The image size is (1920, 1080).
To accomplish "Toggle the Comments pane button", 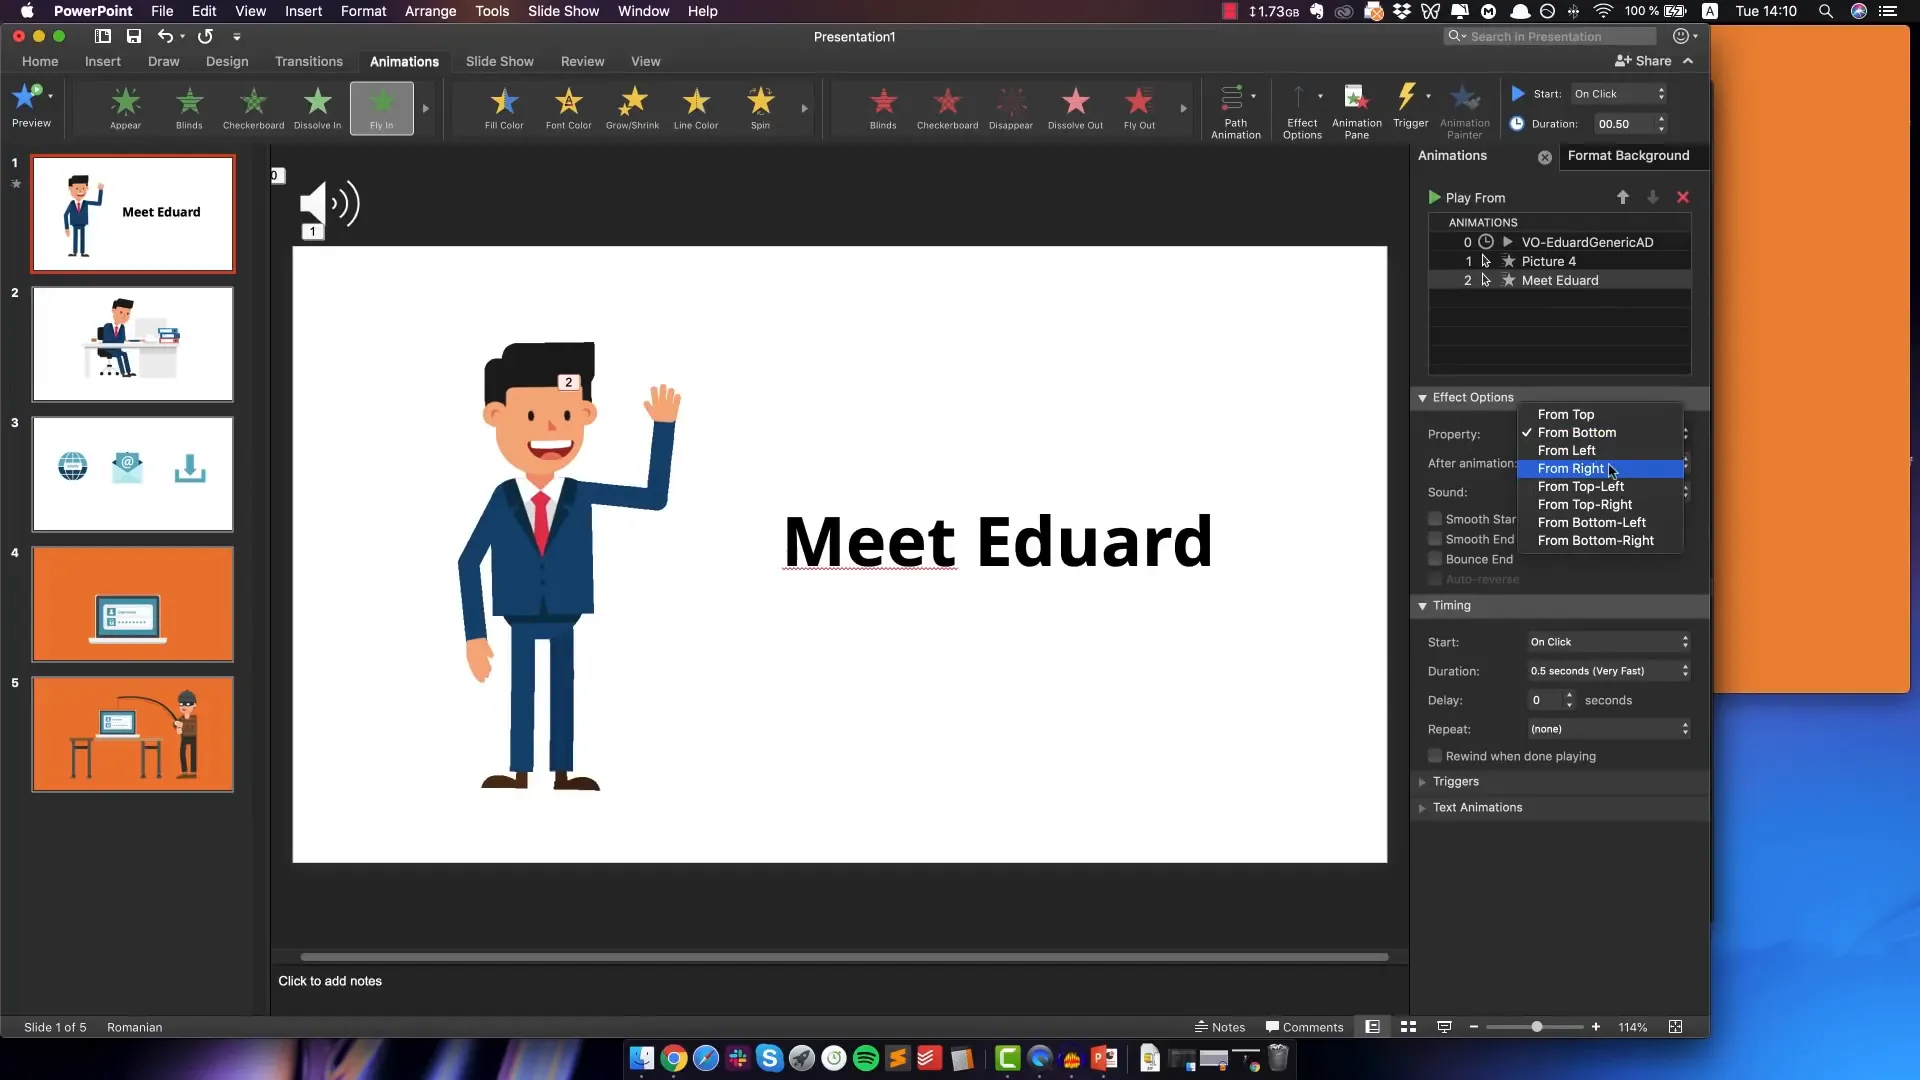I will coord(1304,1027).
